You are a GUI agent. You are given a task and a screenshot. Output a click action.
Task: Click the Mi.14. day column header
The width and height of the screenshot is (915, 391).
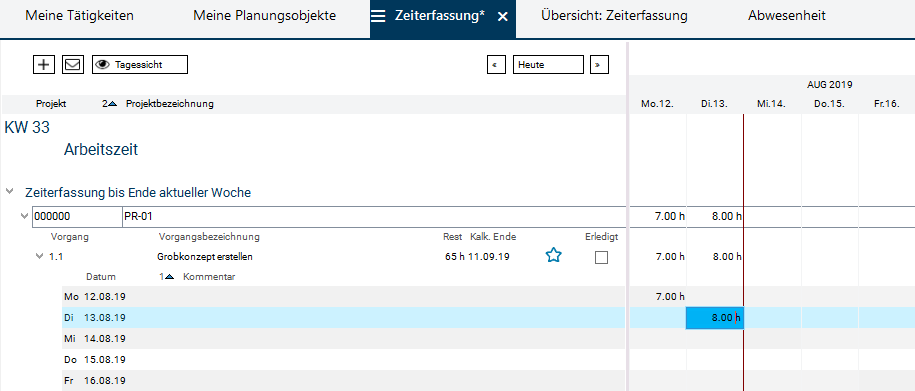coord(771,104)
